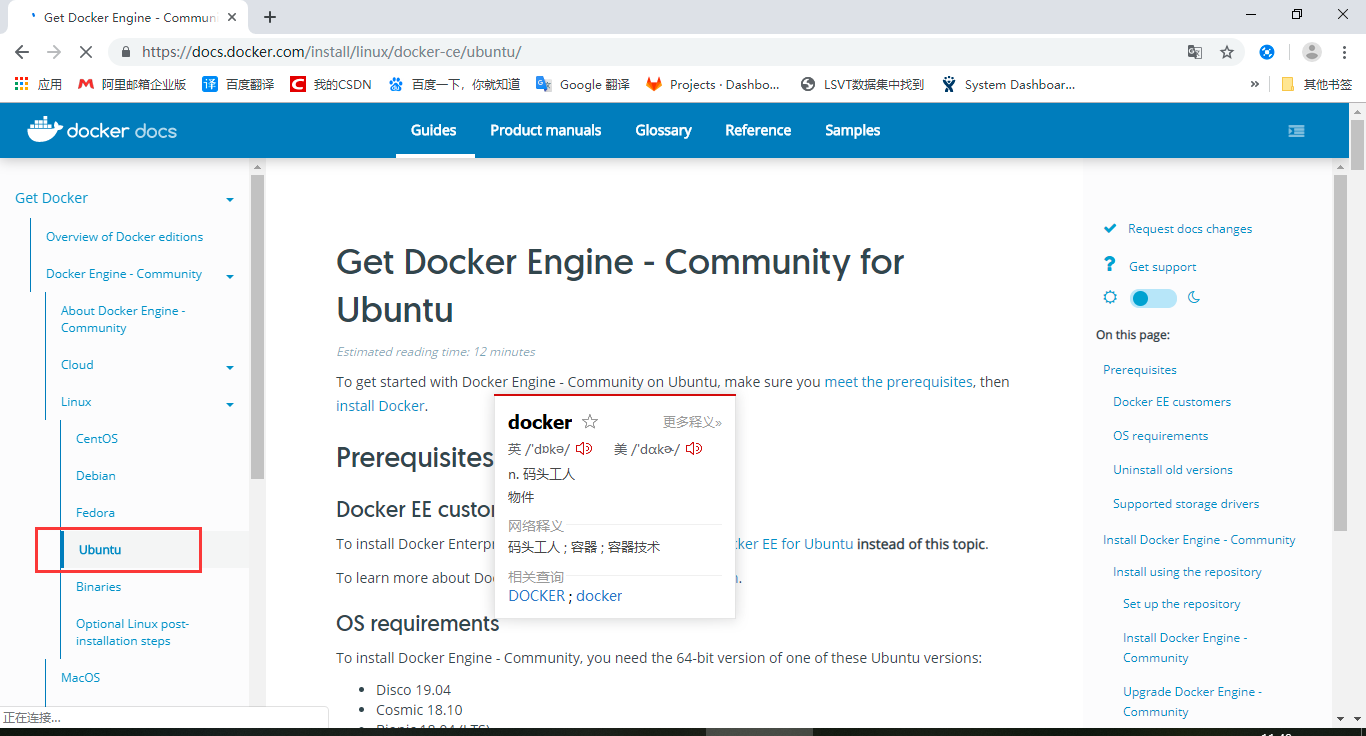Expand the Cloud dropdown in the sidebar
Viewport: 1366px width, 736px height.
pyautogui.click(x=229, y=368)
